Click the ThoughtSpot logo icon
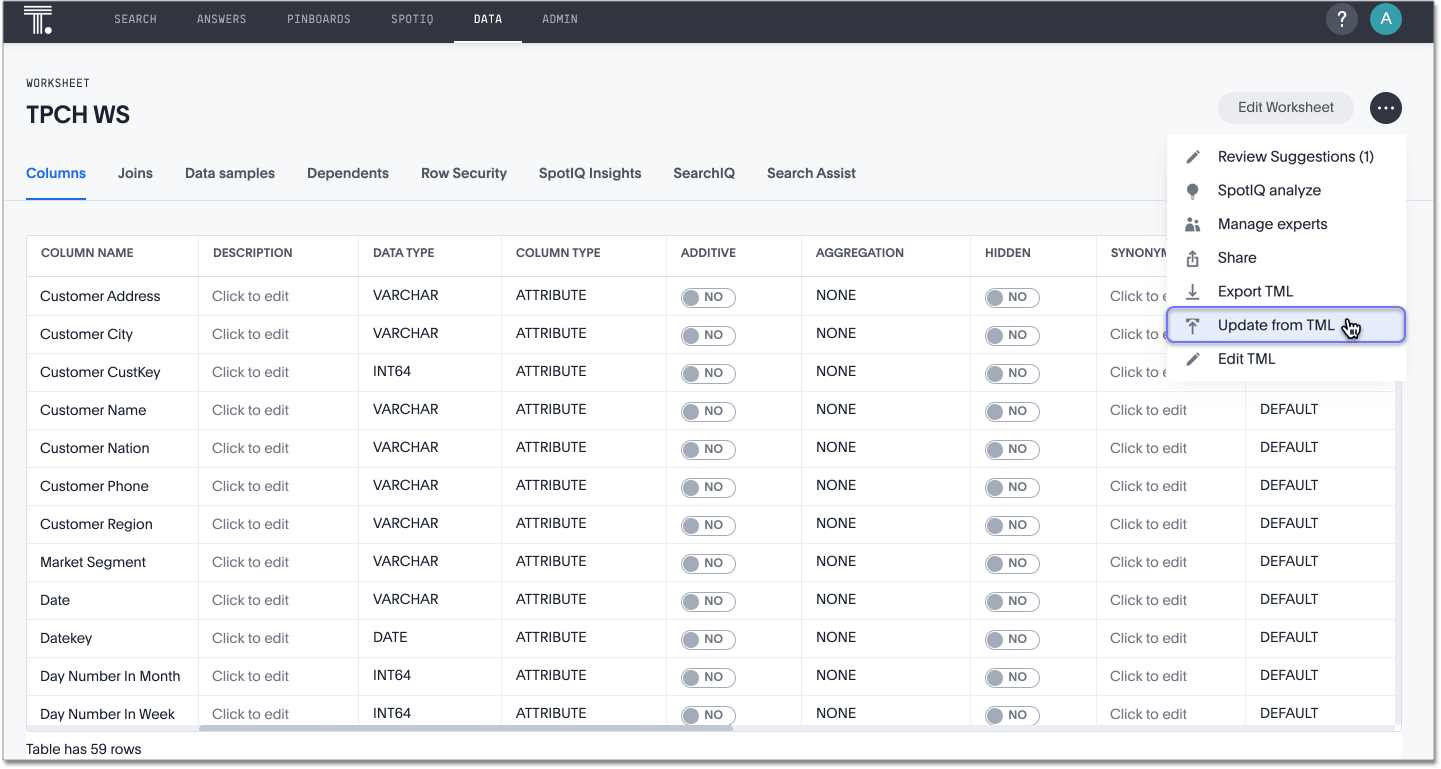The image size is (1441, 769). click(x=38, y=19)
